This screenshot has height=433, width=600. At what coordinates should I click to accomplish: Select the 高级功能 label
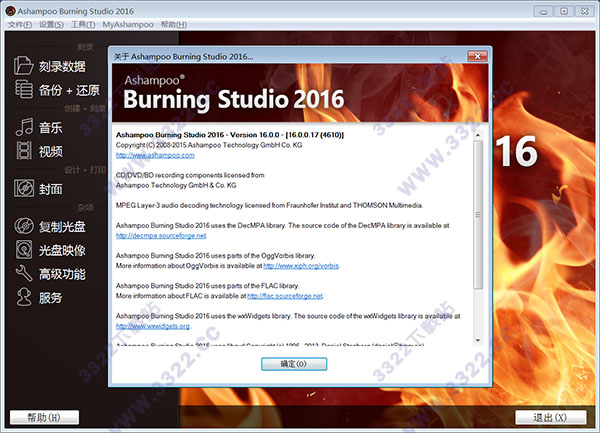[x=62, y=274]
